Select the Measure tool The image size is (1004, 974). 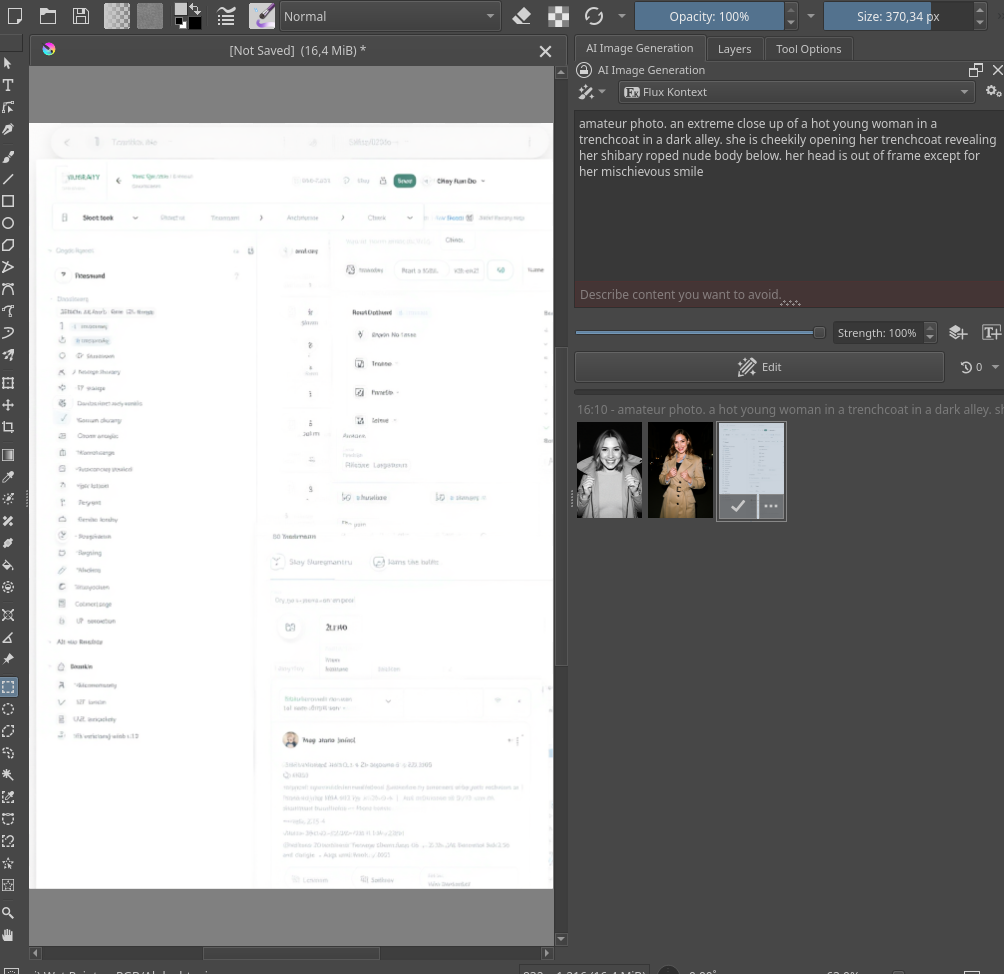click(x=8, y=637)
